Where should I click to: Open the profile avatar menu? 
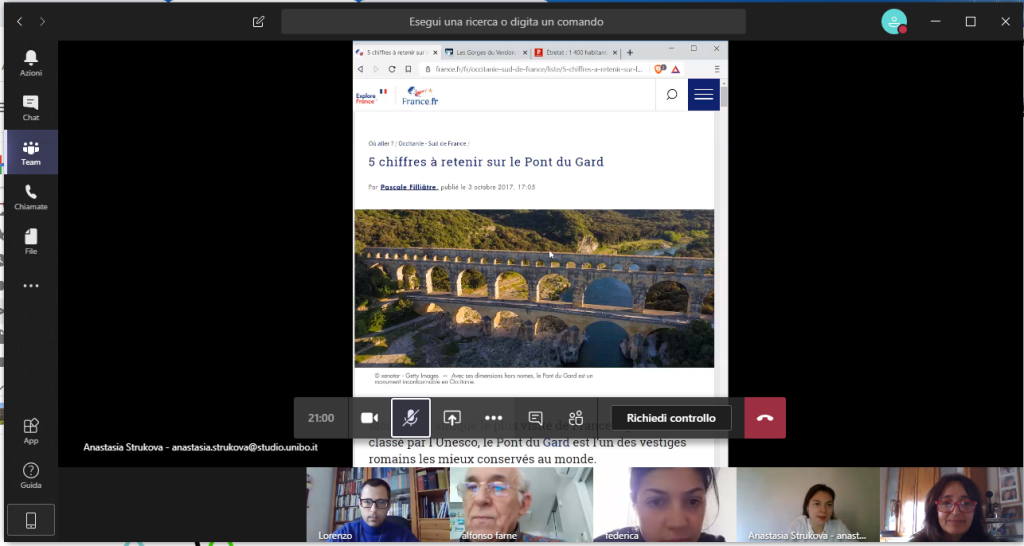(894, 22)
